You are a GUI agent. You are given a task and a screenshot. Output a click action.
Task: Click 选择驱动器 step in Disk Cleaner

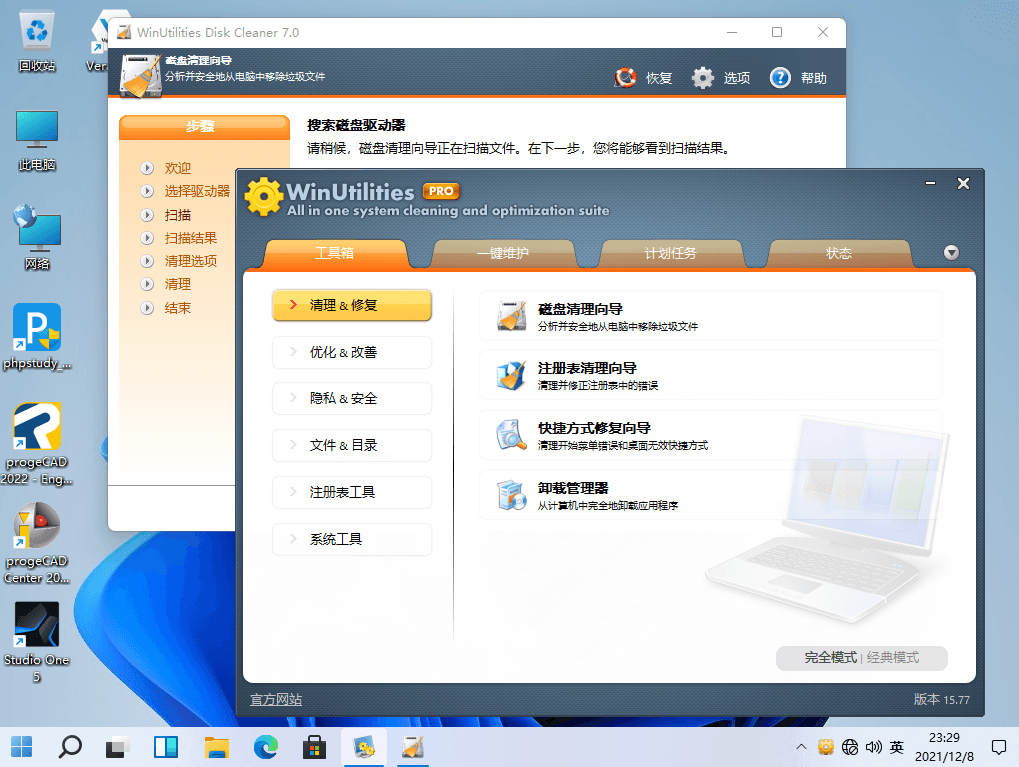click(x=197, y=191)
